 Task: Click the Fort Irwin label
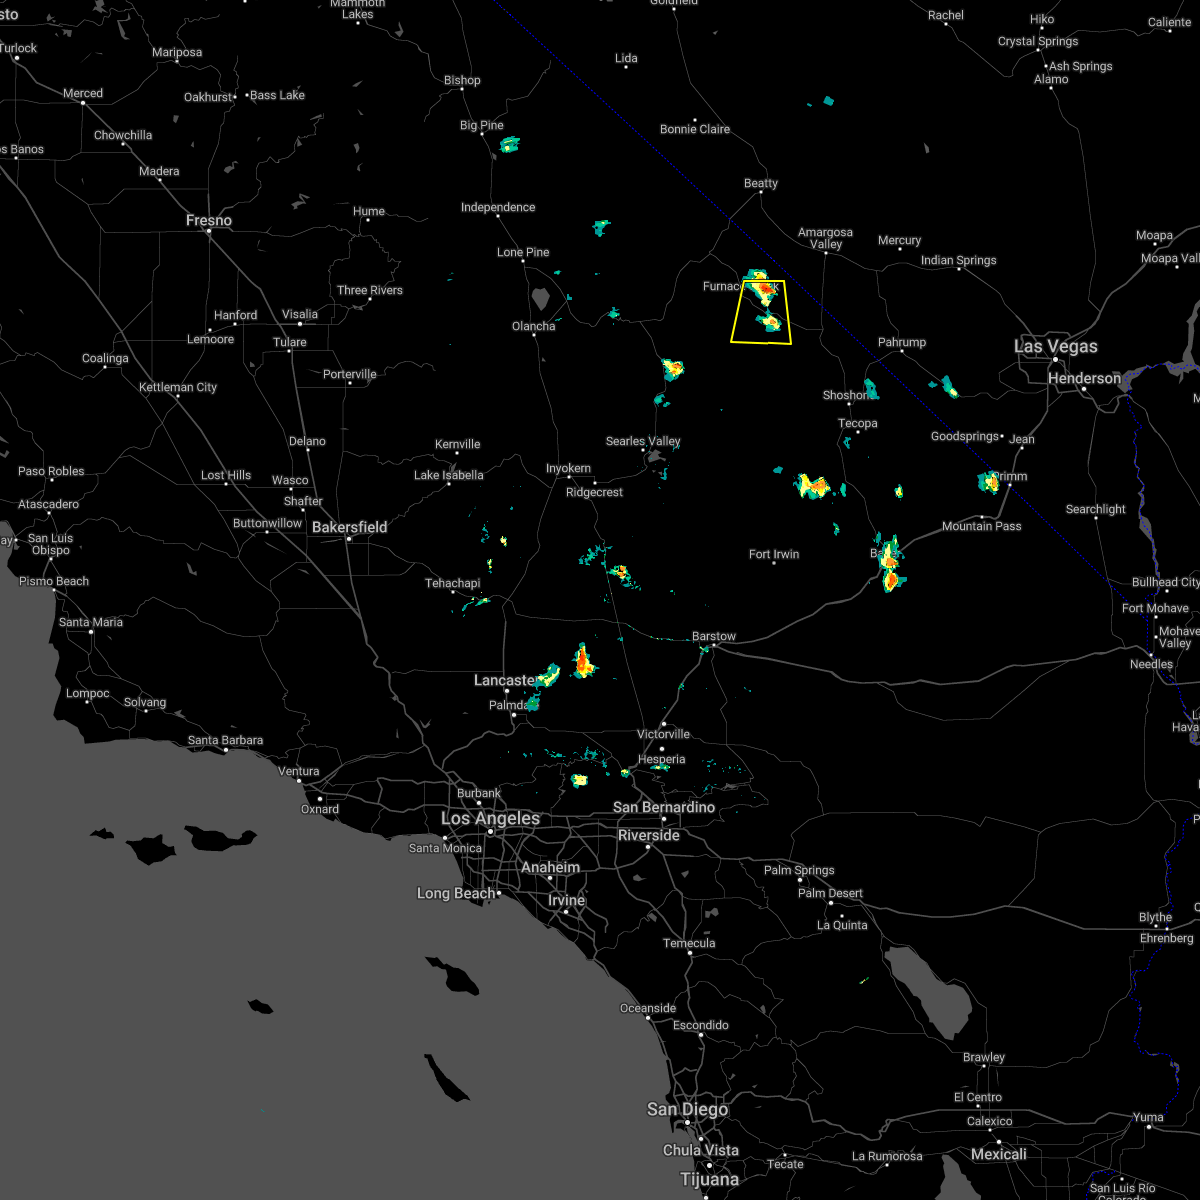(773, 553)
